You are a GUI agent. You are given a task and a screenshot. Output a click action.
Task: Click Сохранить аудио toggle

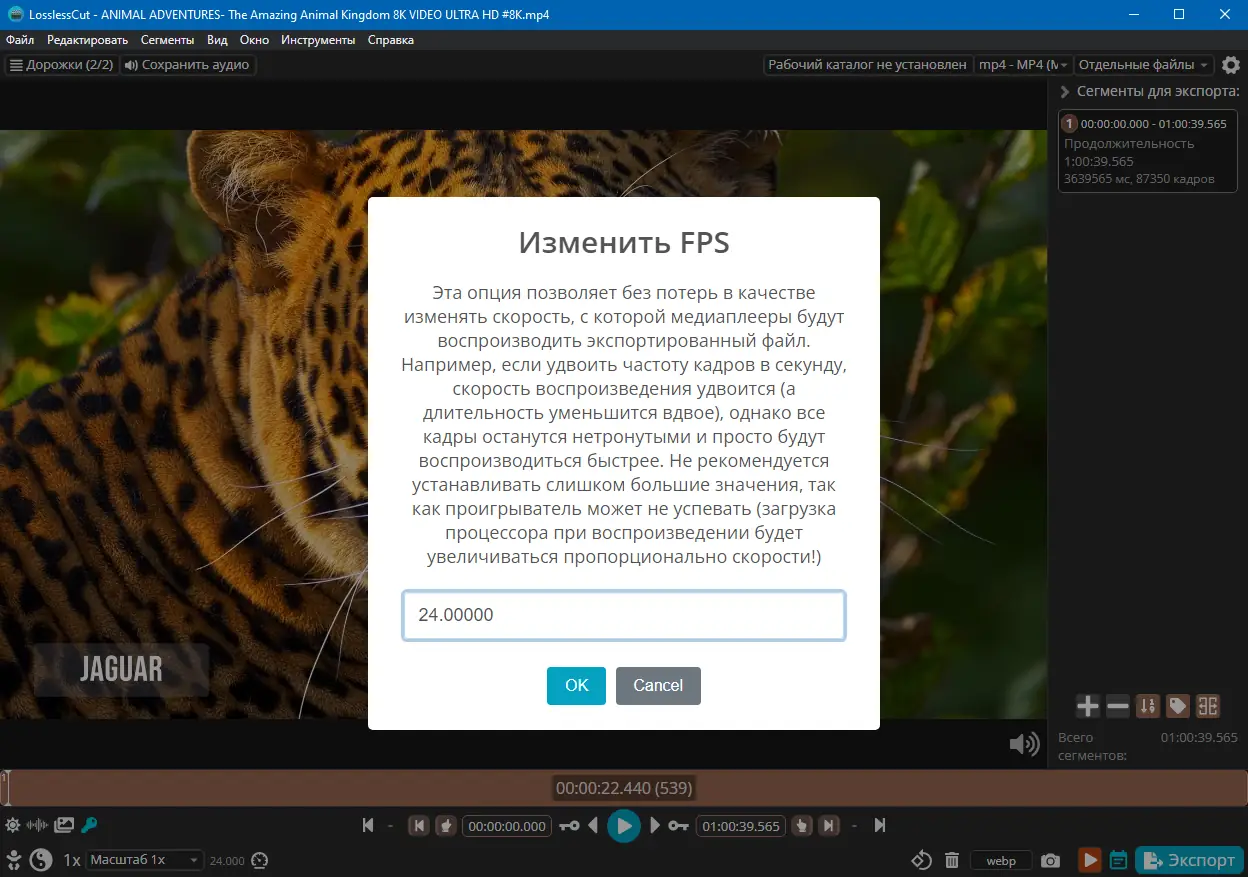pyautogui.click(x=187, y=65)
